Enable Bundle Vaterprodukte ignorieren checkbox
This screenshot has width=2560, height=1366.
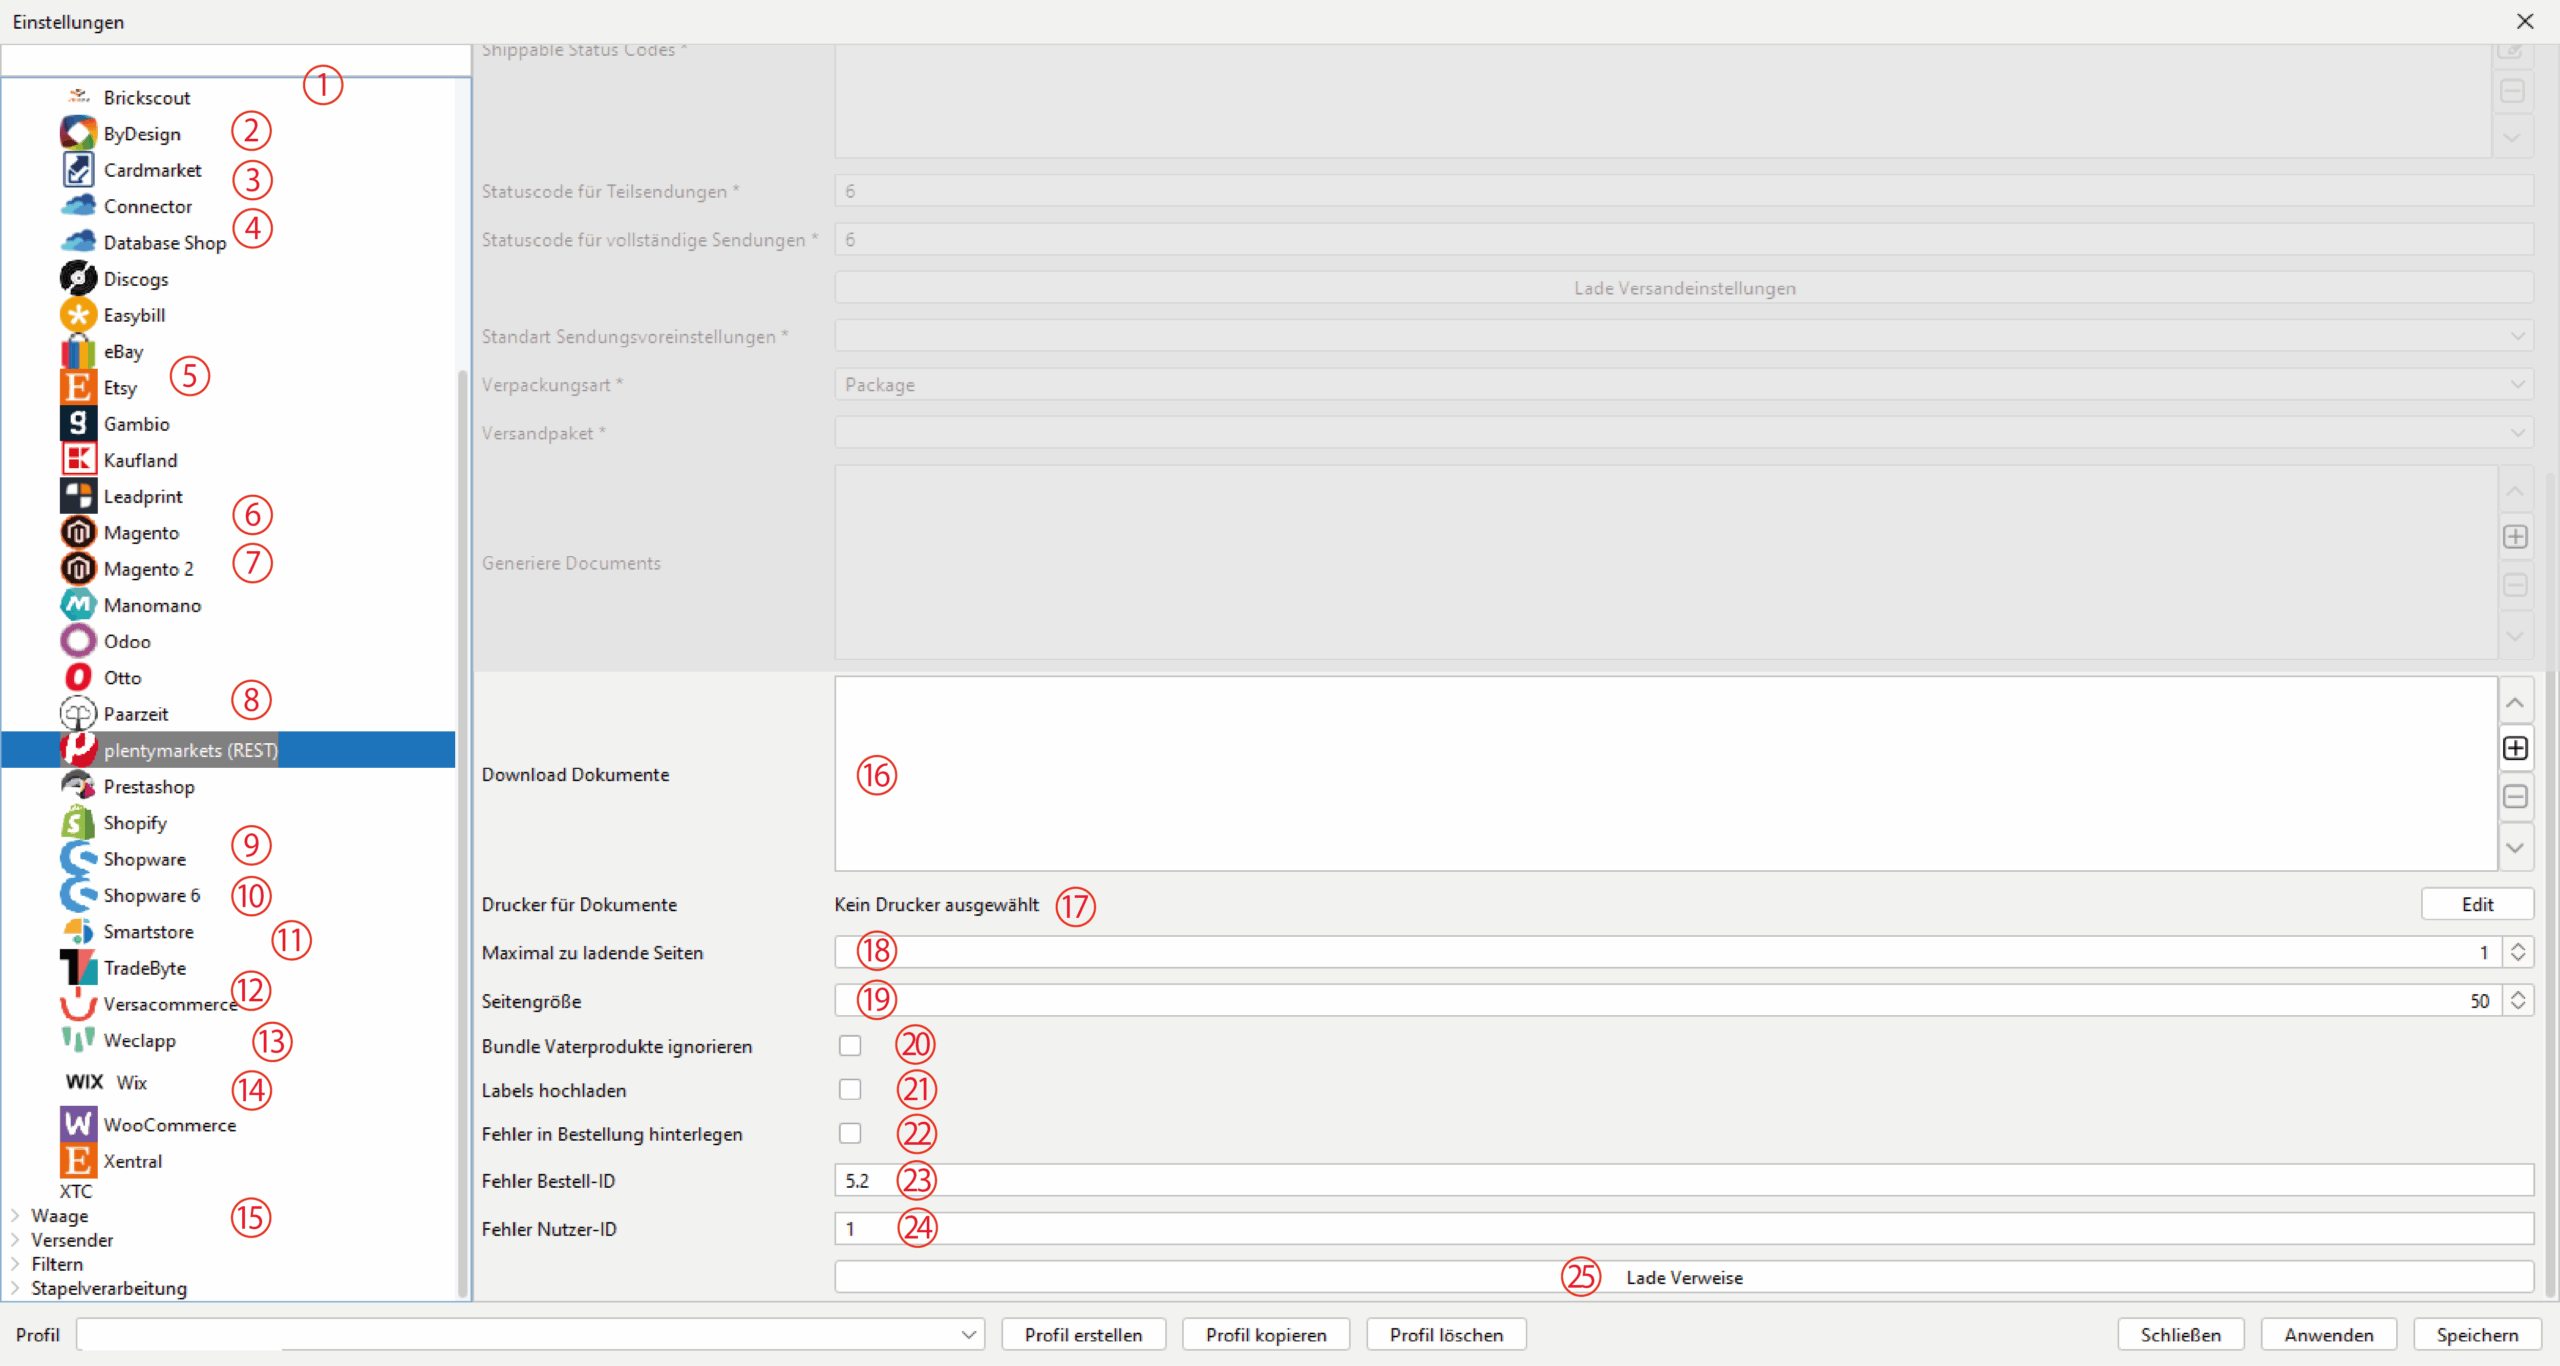[x=850, y=1045]
